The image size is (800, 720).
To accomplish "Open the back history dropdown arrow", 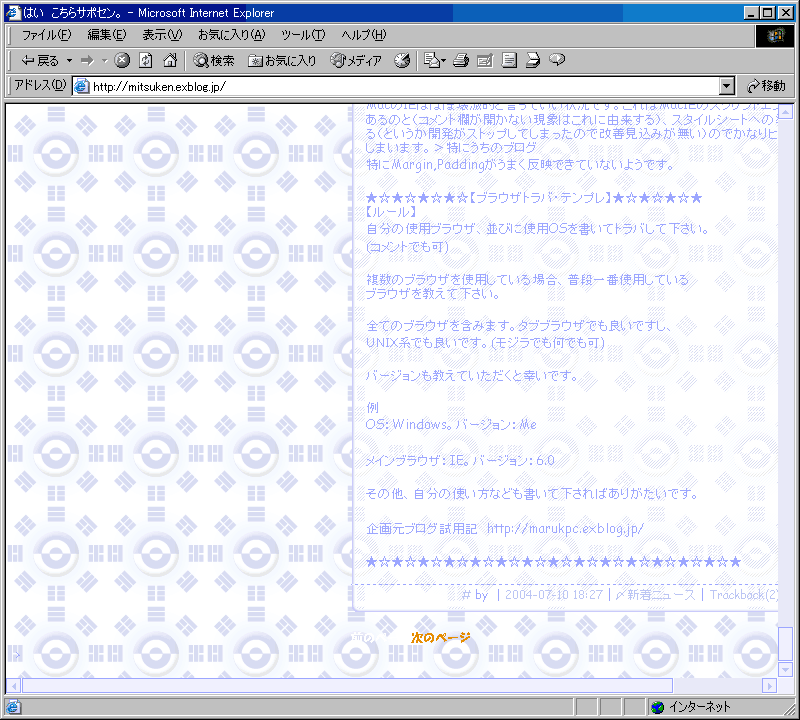I will click(x=69, y=61).
